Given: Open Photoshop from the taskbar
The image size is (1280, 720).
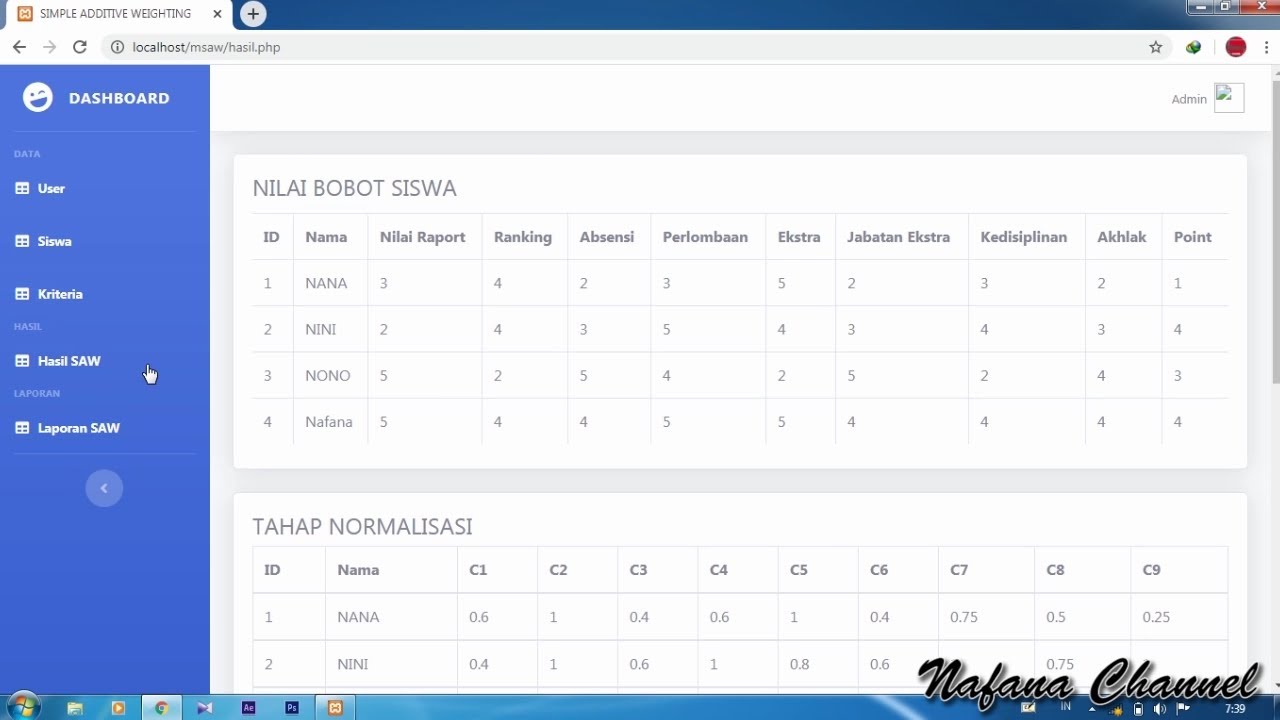Looking at the screenshot, I should pyautogui.click(x=292, y=708).
